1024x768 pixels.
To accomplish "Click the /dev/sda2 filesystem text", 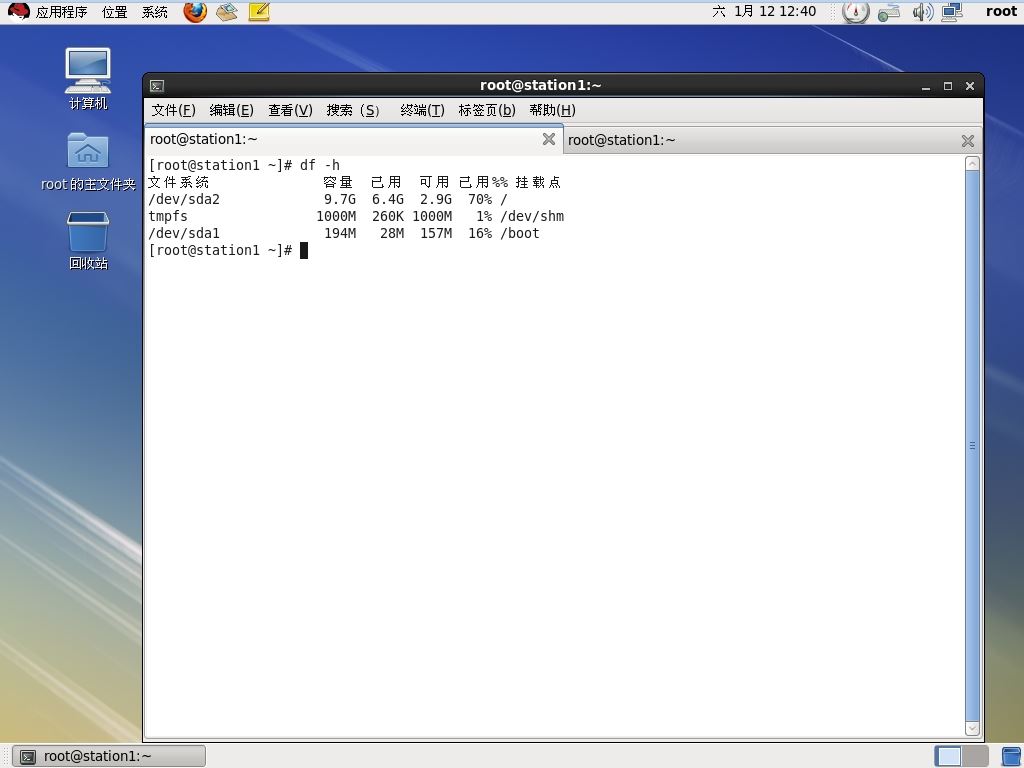I will [184, 199].
